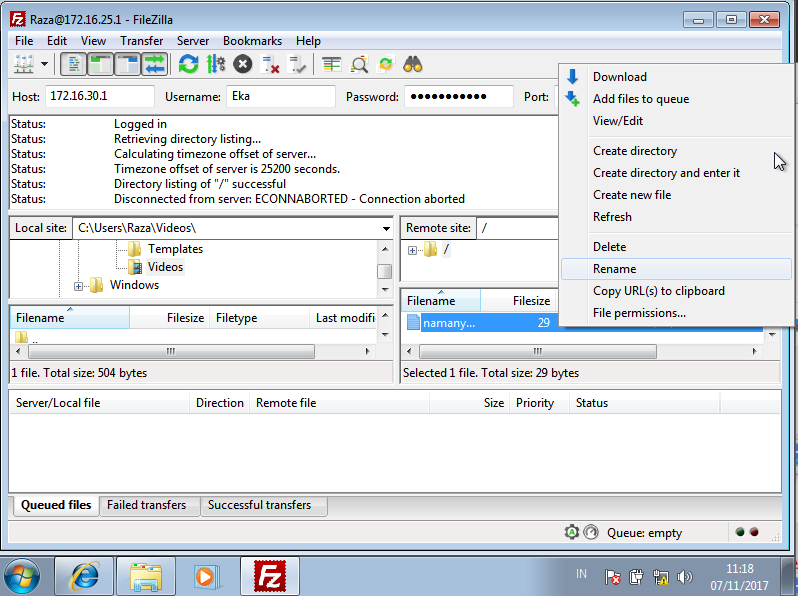798x596 pixels.
Task: Launch Internet Explorer from taskbar
Action: click(84, 577)
